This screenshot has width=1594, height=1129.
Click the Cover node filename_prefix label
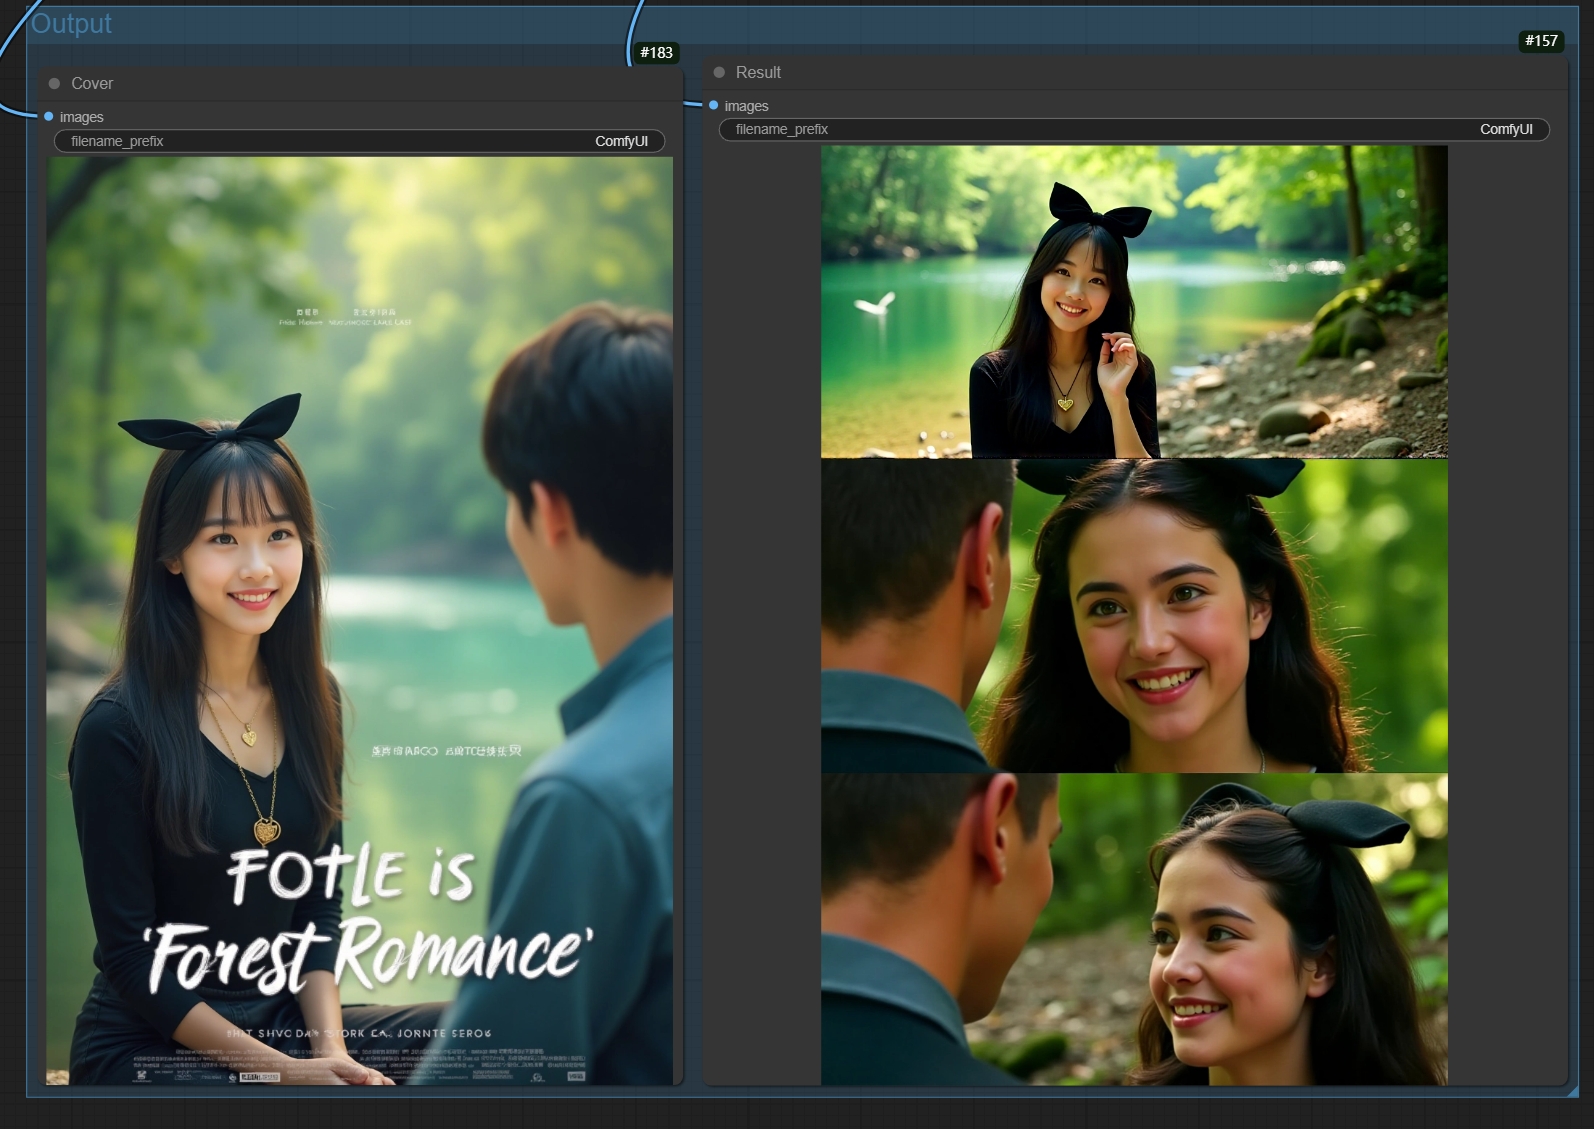(117, 142)
